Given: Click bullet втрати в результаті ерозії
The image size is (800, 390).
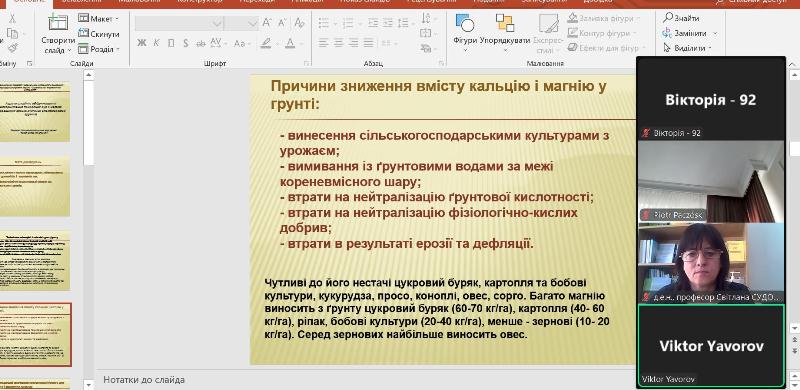Looking at the screenshot, I should (x=406, y=244).
